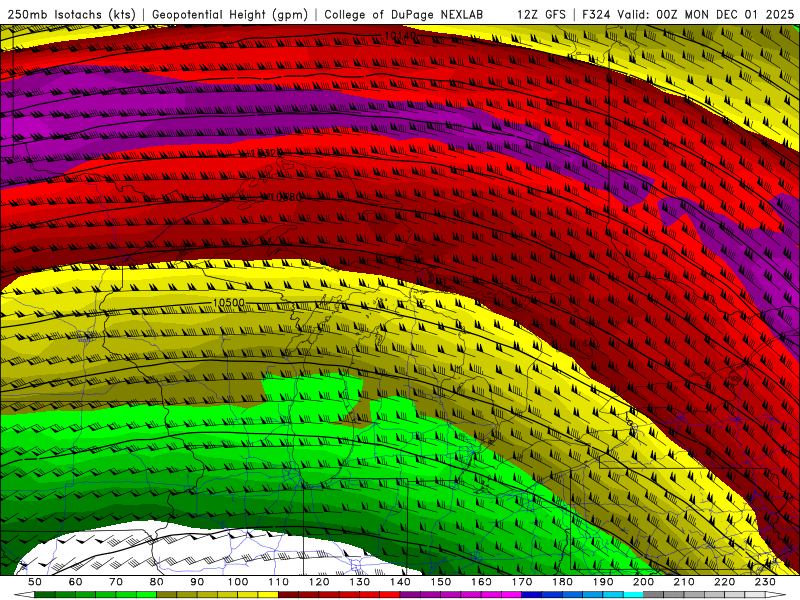
Task: Click the 100 value on the color scale
Action: tap(238, 582)
